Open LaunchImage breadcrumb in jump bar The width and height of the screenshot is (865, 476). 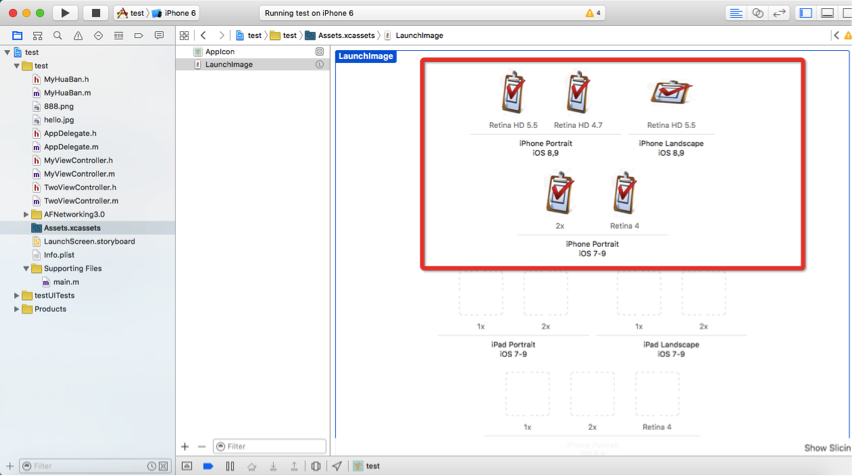point(414,35)
